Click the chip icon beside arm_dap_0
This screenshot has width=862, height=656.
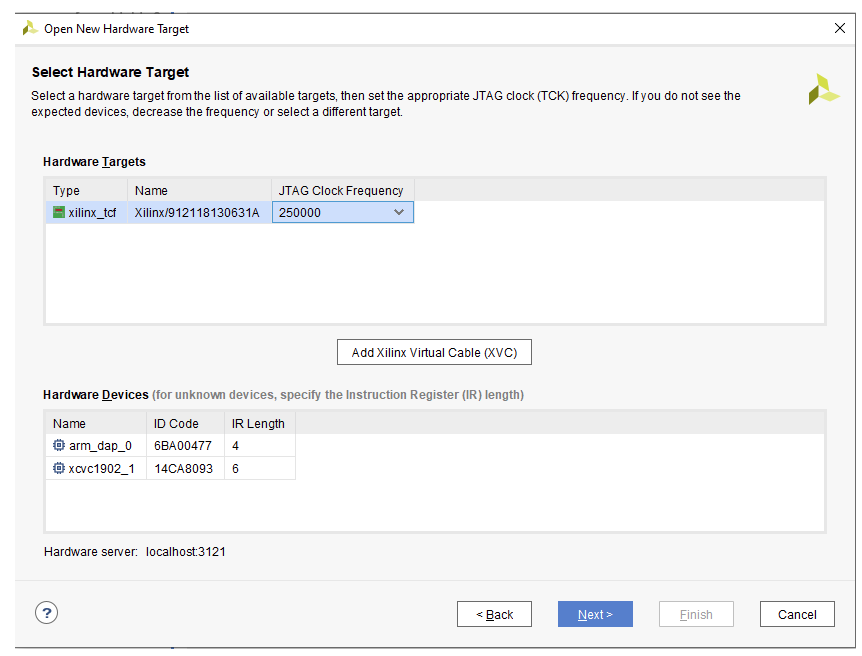(x=57, y=445)
